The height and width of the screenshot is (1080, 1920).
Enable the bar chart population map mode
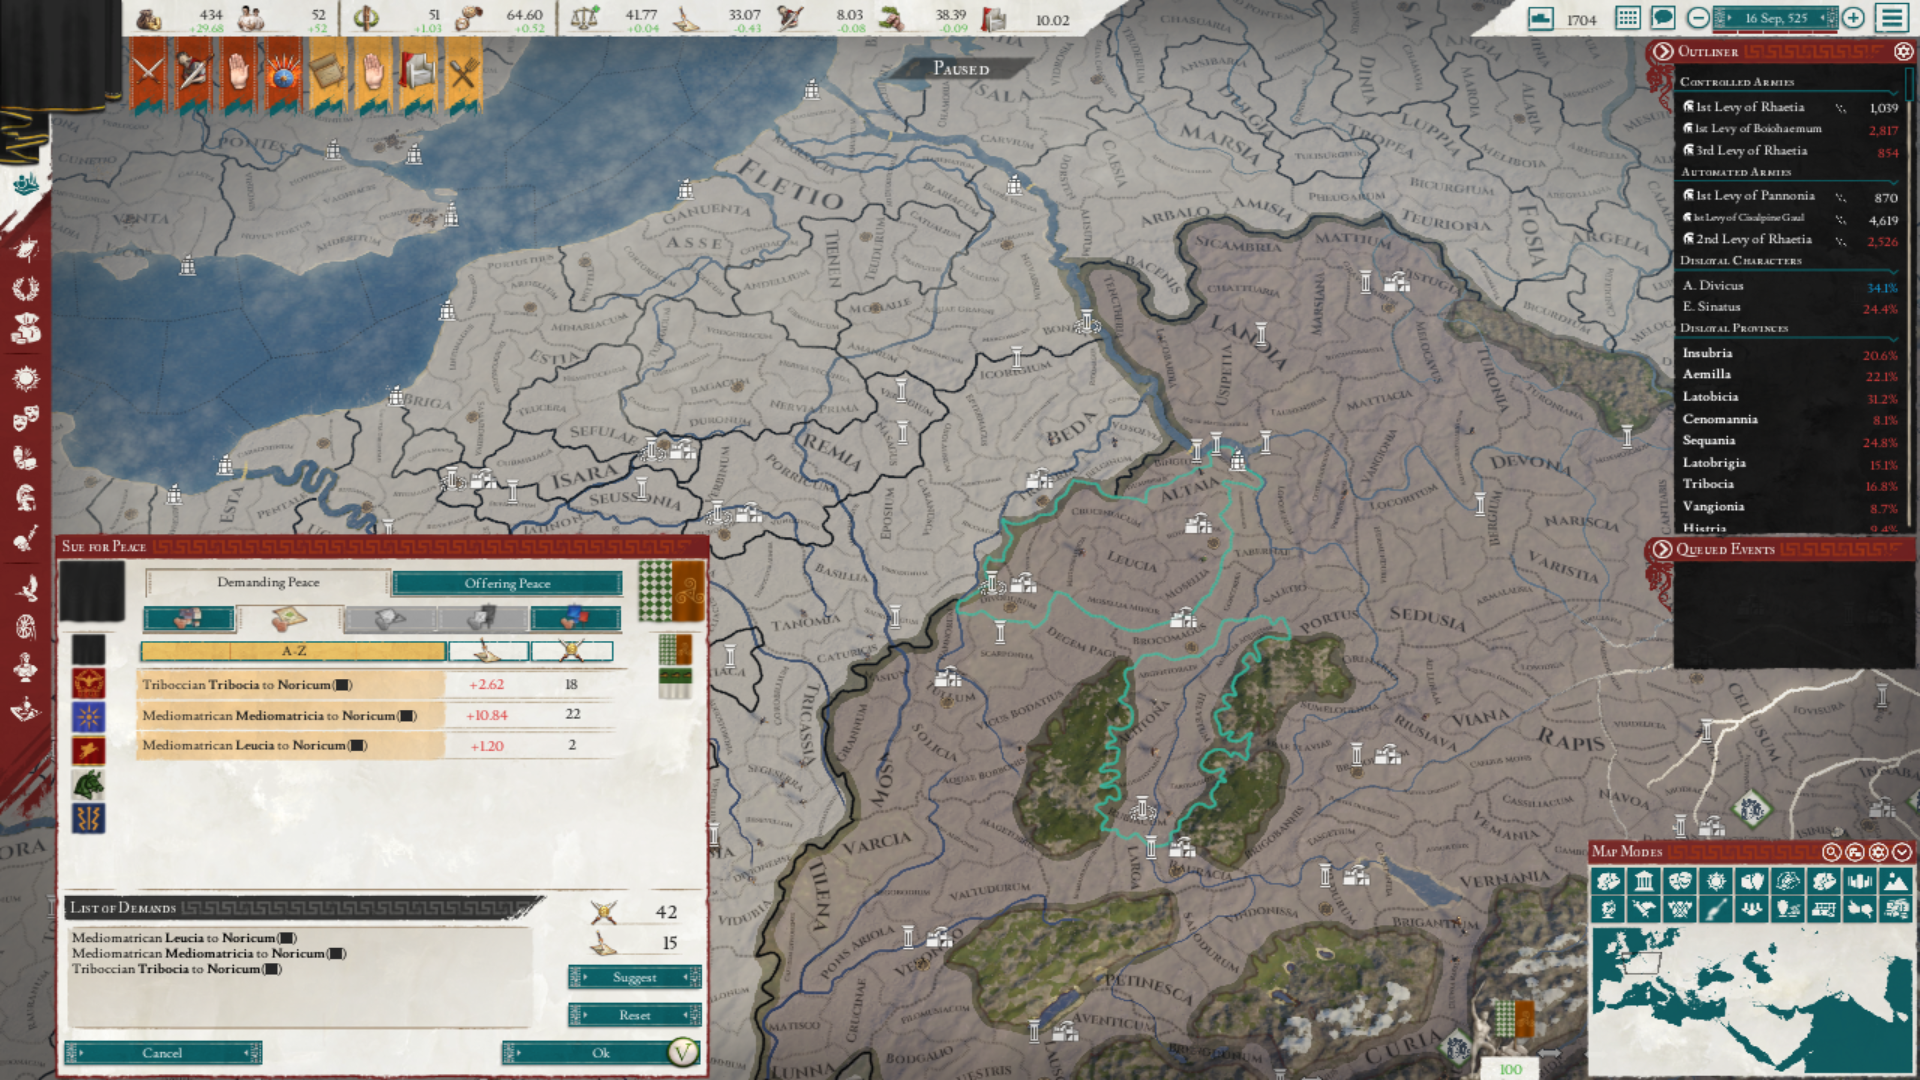point(1860,881)
